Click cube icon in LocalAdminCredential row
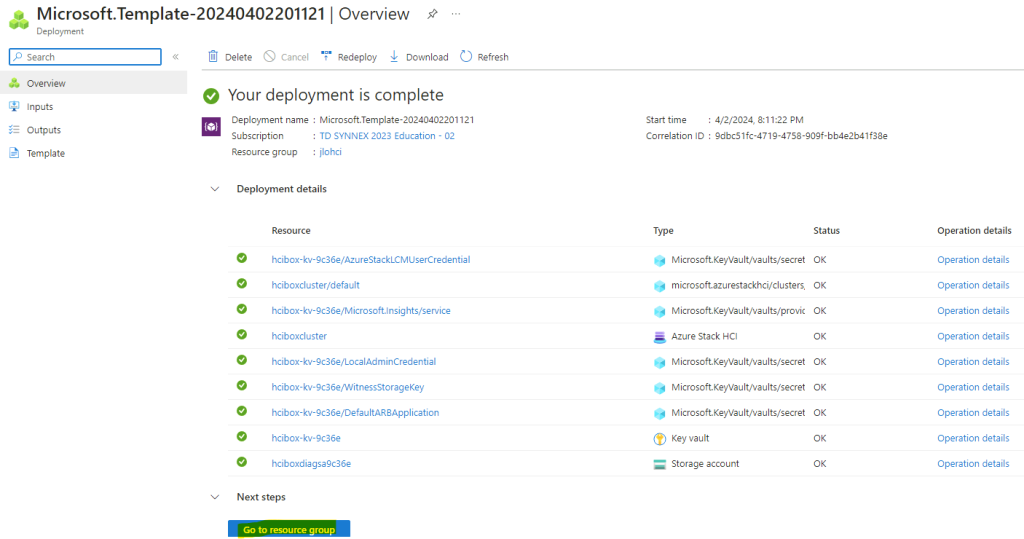1024x539 pixels. pos(660,362)
